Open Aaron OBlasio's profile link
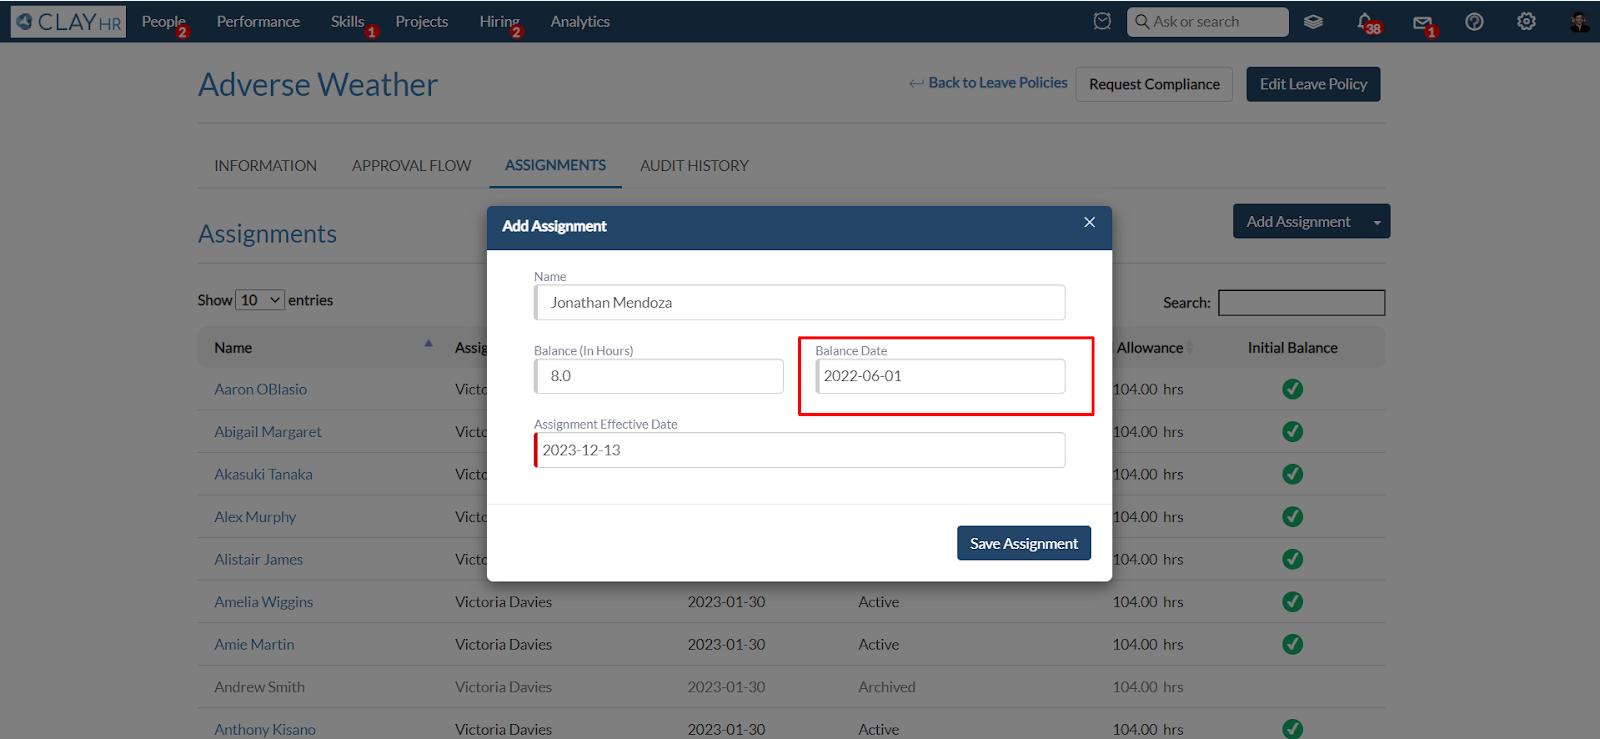The width and height of the screenshot is (1600, 739). pyautogui.click(x=260, y=389)
